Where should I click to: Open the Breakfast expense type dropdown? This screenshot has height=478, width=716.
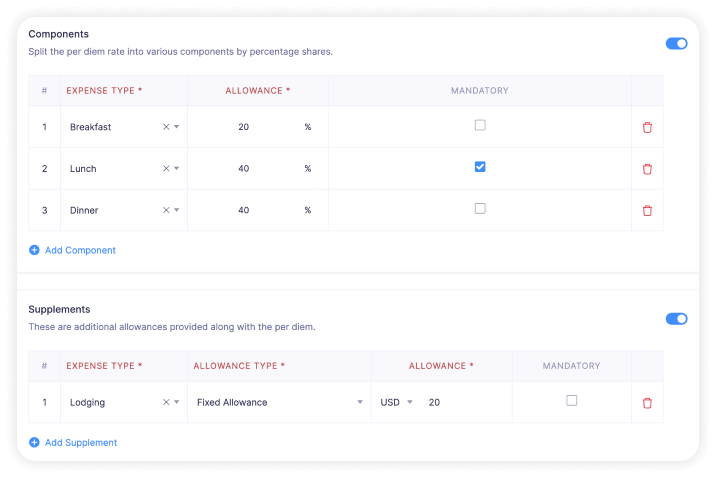(177, 127)
